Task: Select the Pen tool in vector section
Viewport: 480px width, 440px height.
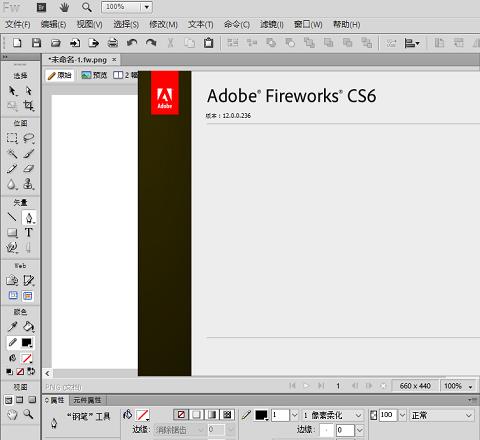Action: tap(29, 218)
